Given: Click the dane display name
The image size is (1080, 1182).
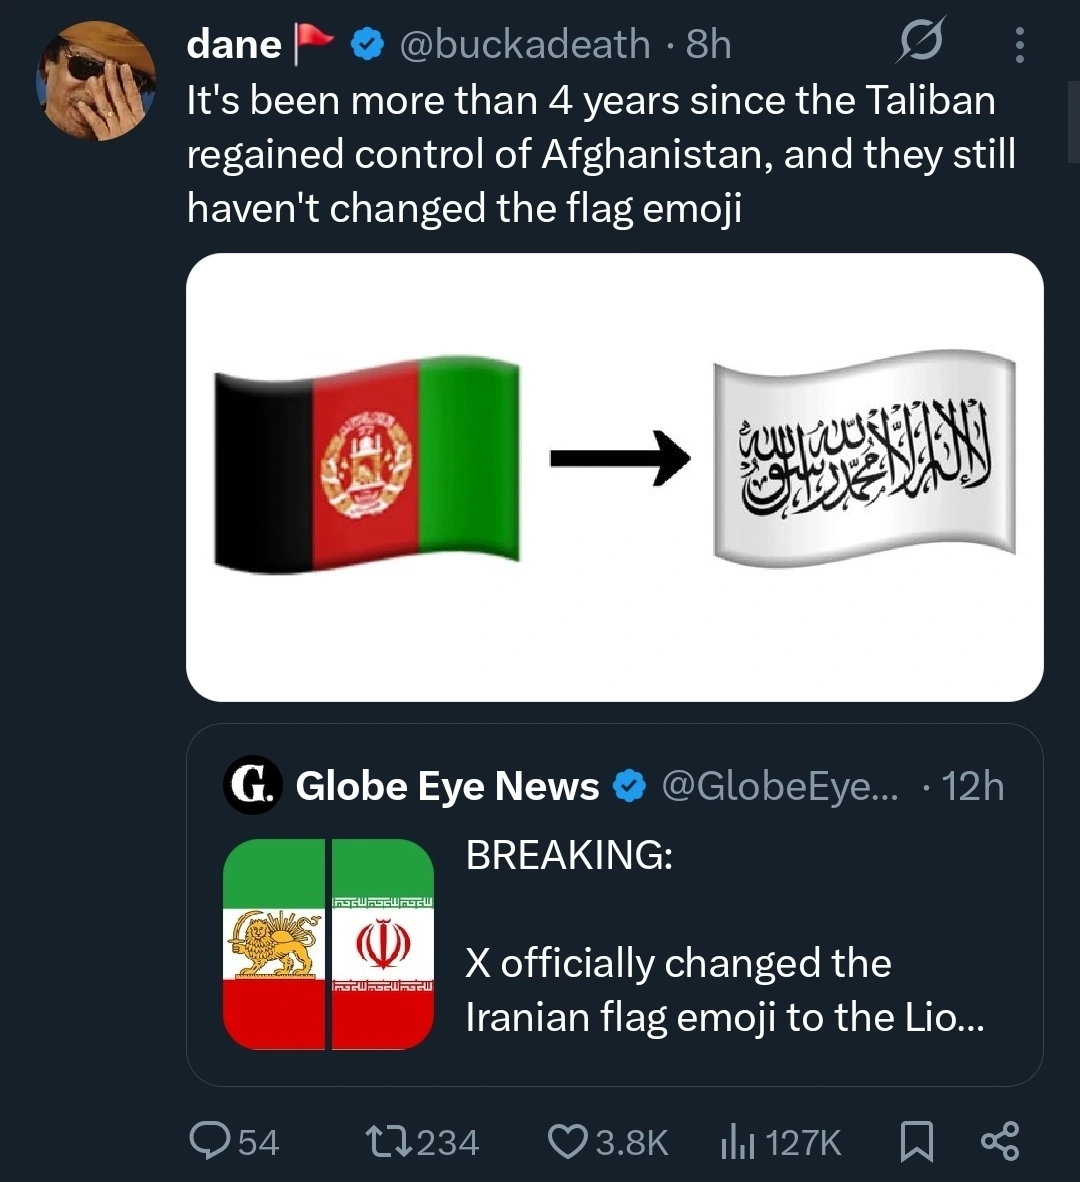Looking at the screenshot, I should (x=234, y=44).
